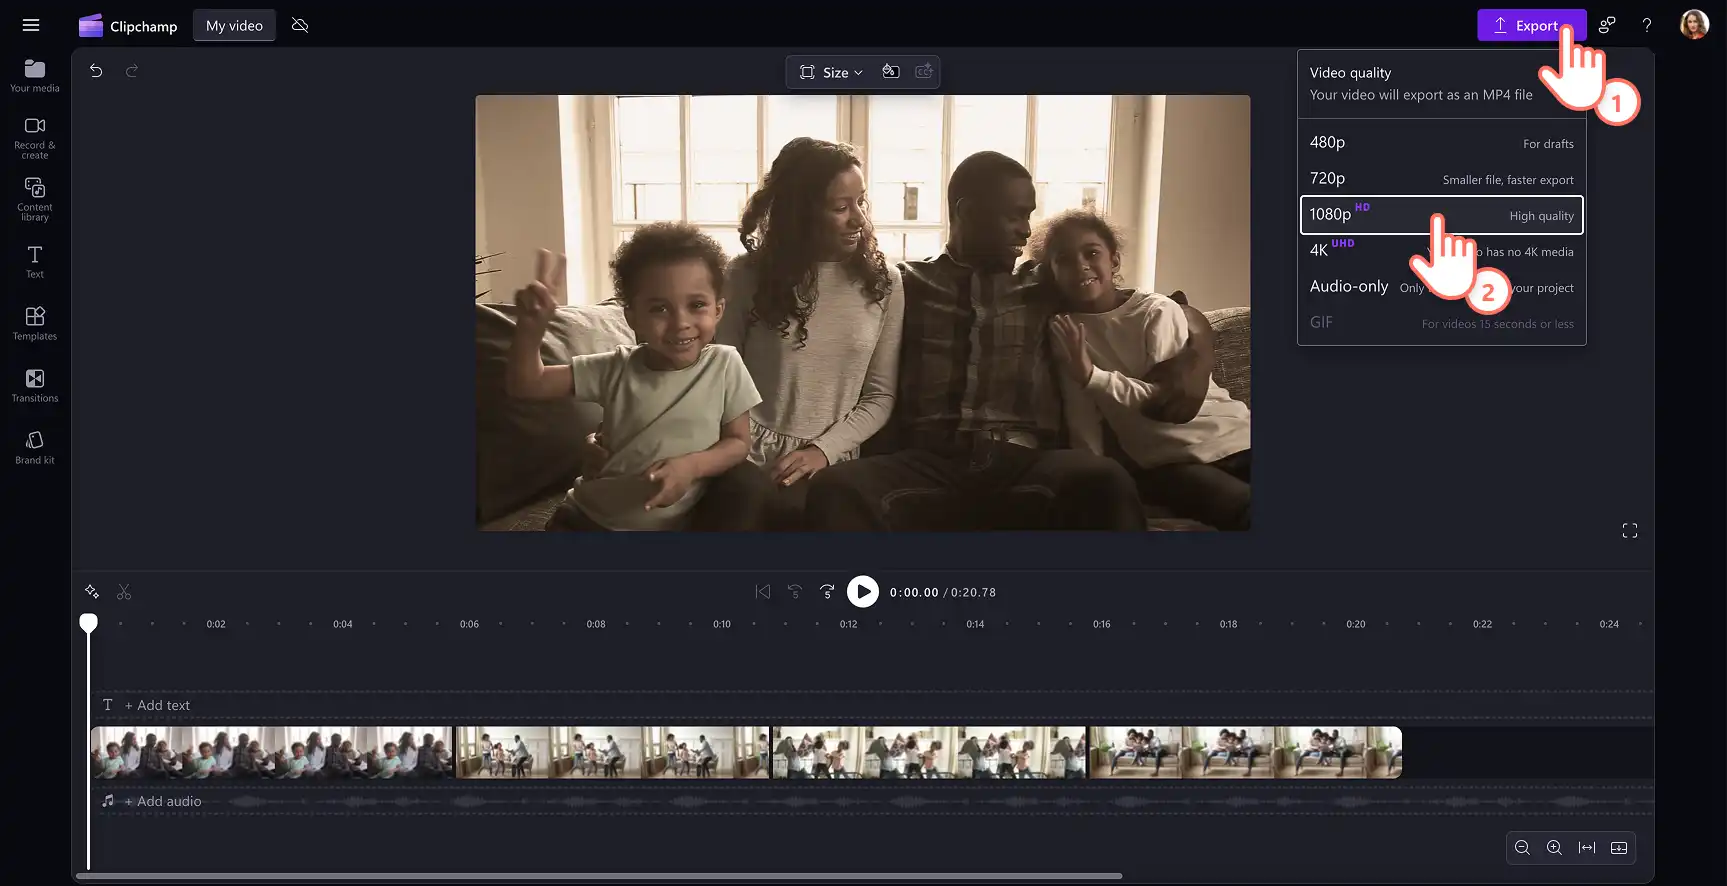Select the second video clip in timeline
Image resolution: width=1727 pixels, height=886 pixels.
pyautogui.click(x=613, y=753)
